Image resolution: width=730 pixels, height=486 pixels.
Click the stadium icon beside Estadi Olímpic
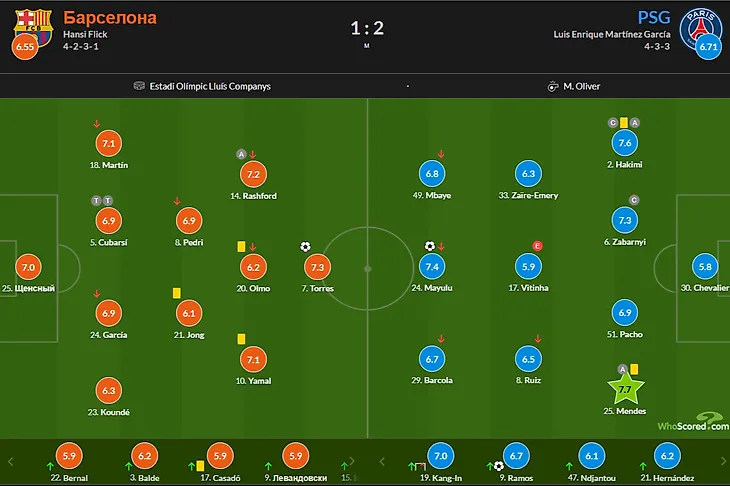click(139, 86)
